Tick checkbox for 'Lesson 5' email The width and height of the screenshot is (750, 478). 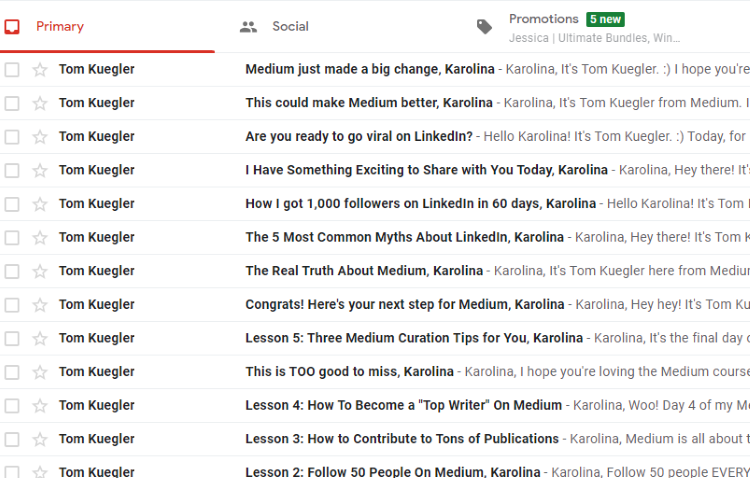pos(12,339)
